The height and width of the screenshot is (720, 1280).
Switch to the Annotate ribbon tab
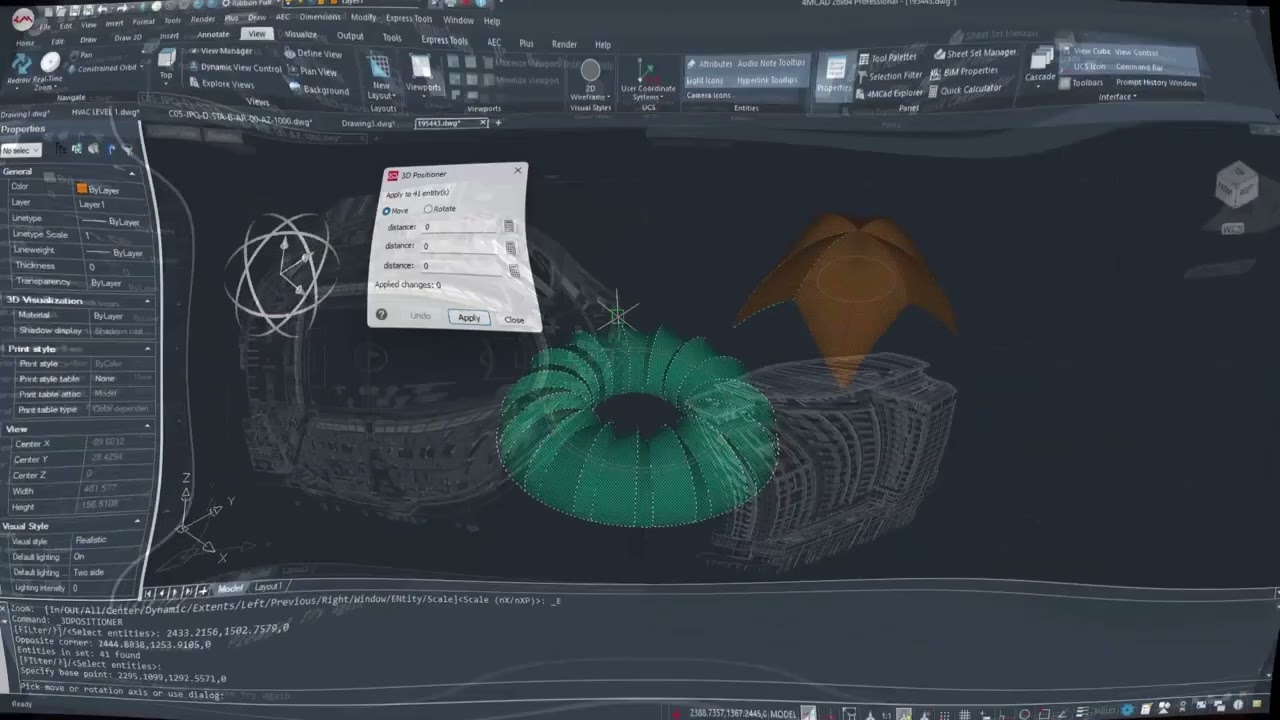[213, 34]
